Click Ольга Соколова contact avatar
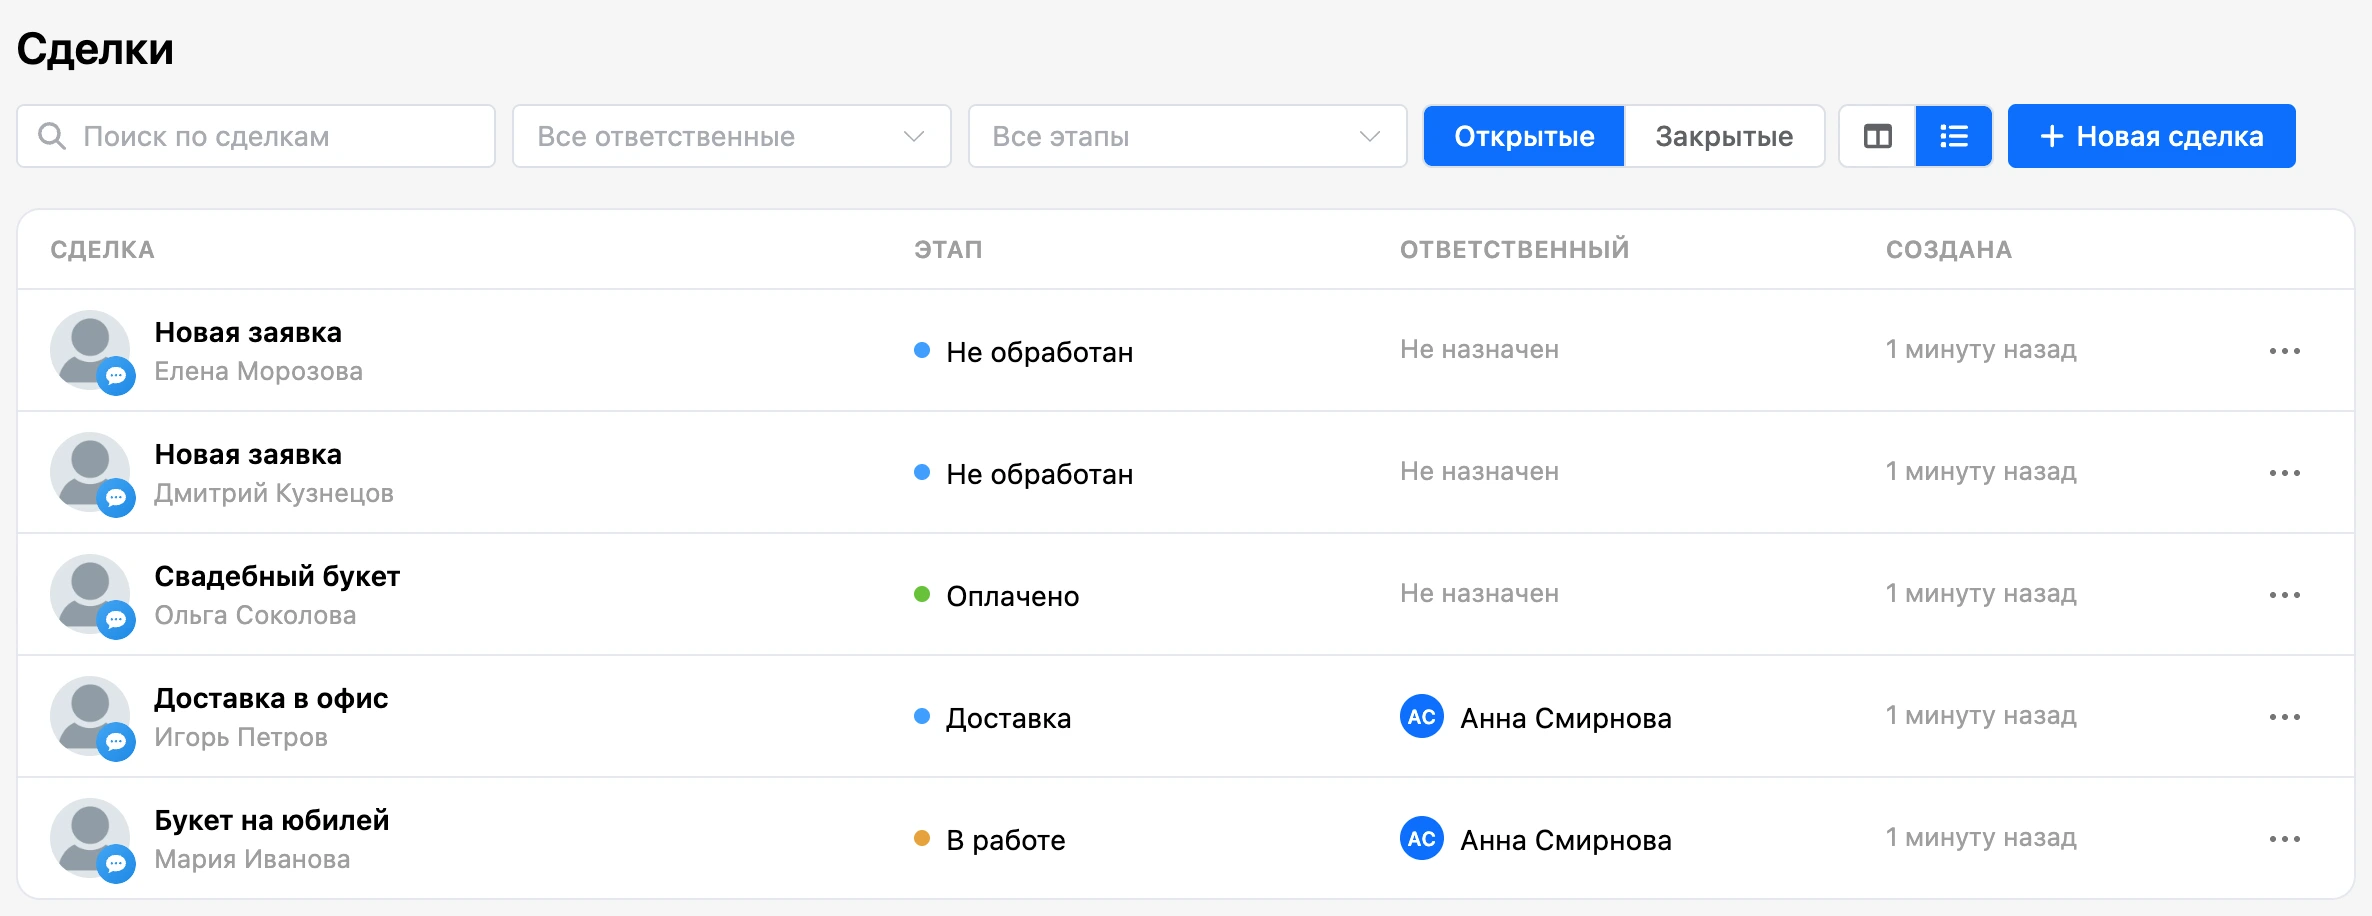The image size is (2372, 916). [91, 595]
